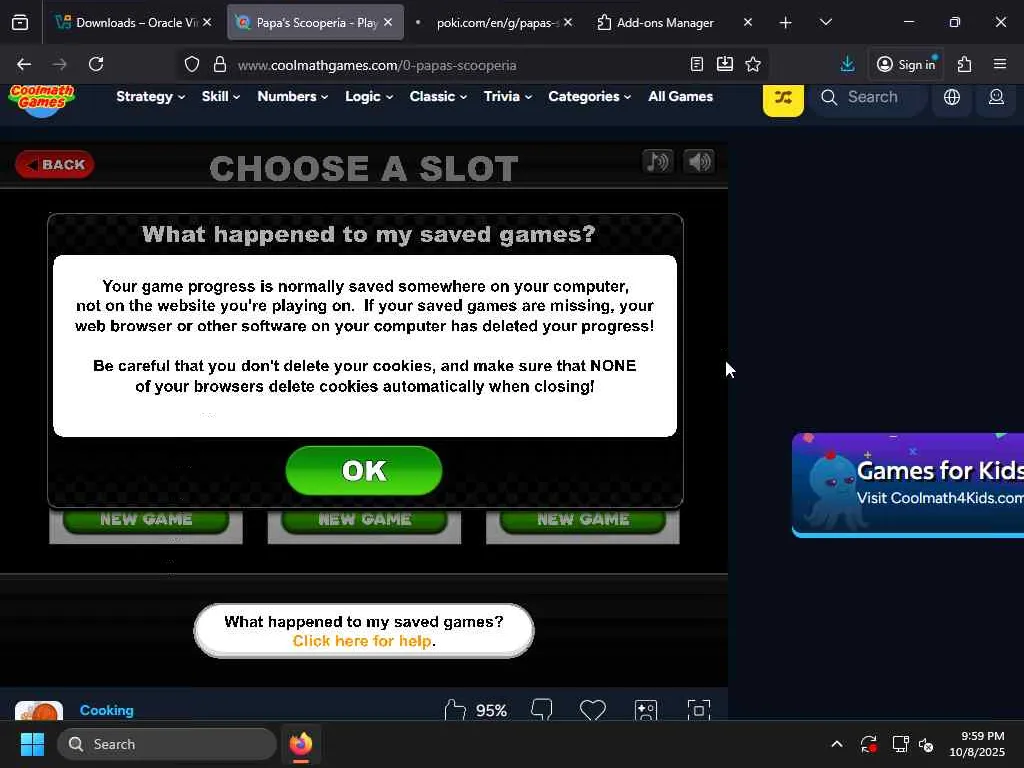Mute the game sound effects speaker
Screen dimensions: 1024x768
pyautogui.click(x=699, y=161)
